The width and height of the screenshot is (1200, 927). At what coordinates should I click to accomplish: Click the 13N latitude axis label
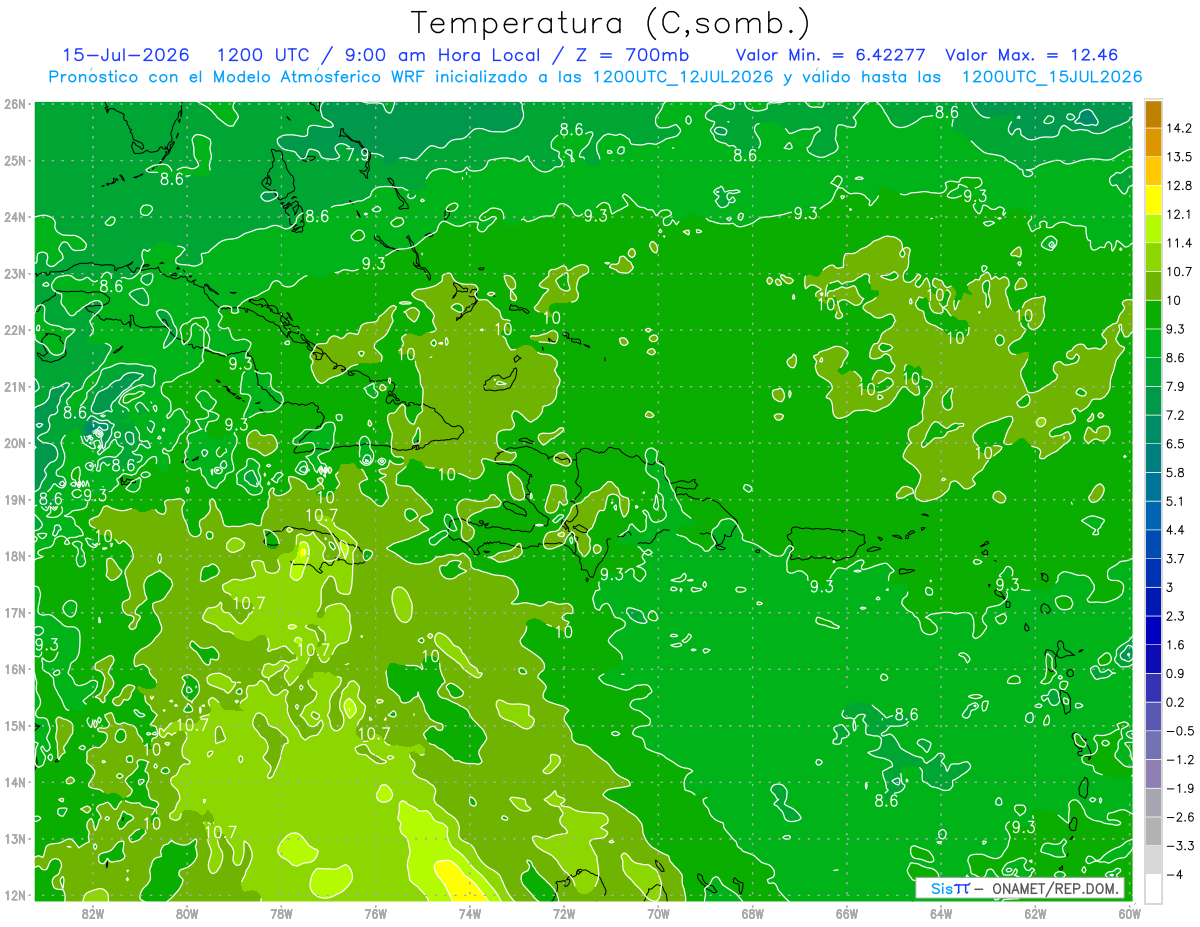pyautogui.click(x=15, y=838)
